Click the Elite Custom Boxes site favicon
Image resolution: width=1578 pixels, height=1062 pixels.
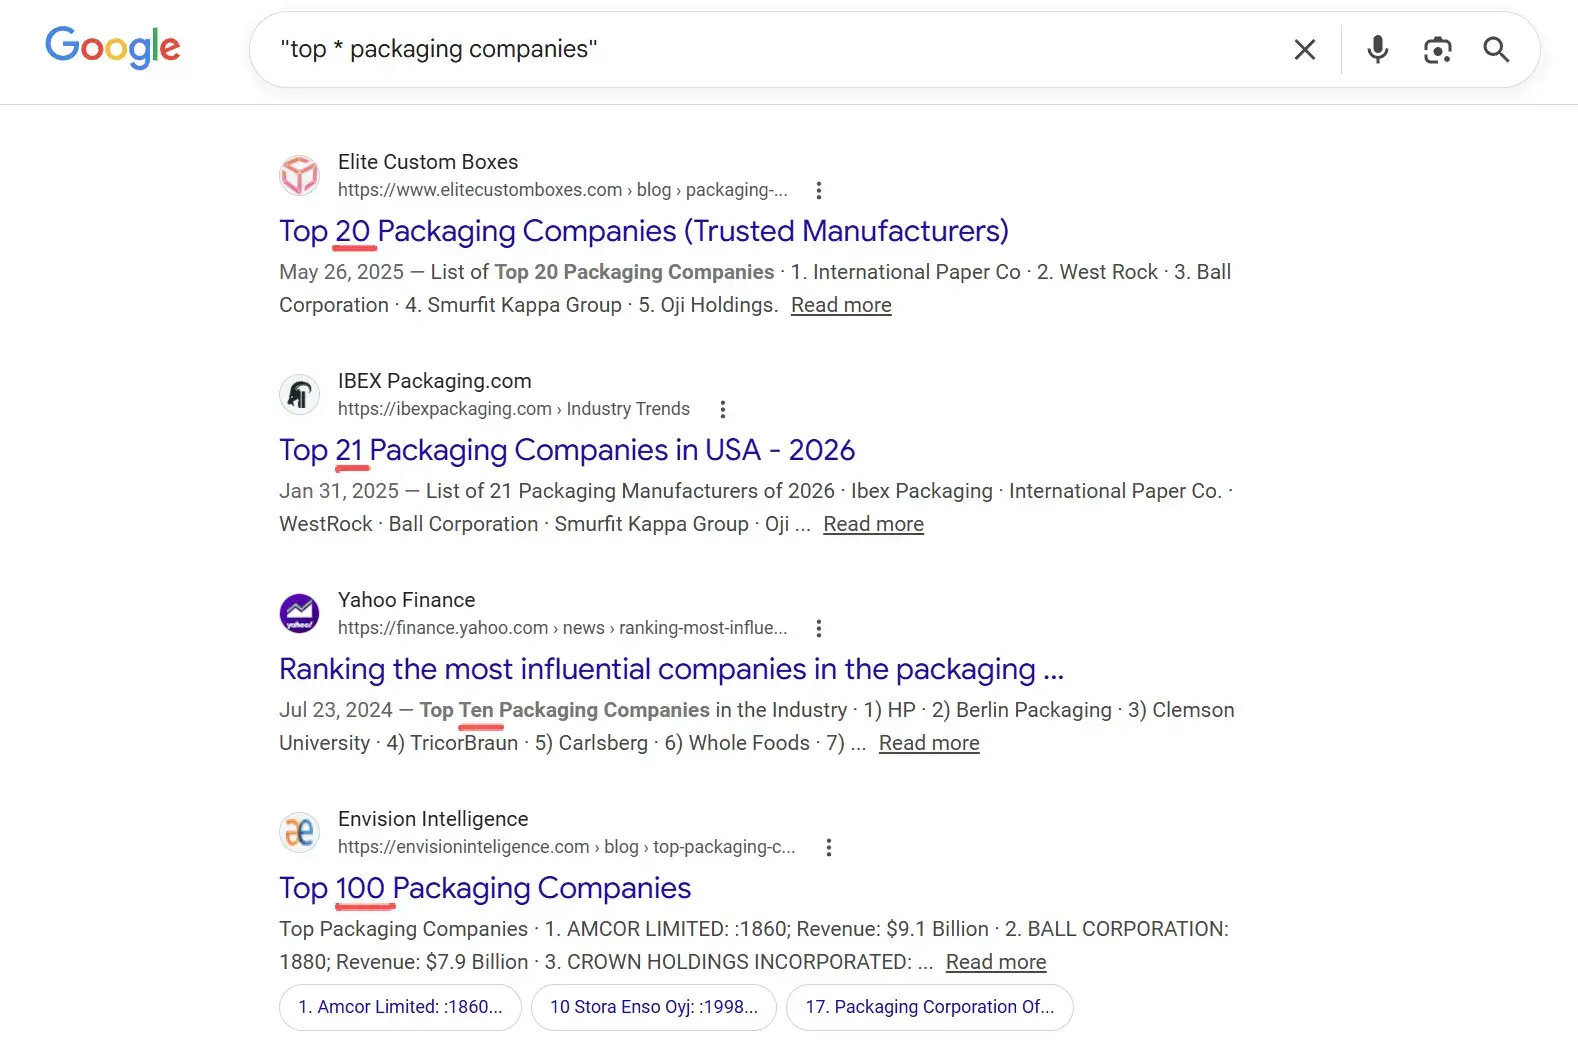tap(299, 175)
